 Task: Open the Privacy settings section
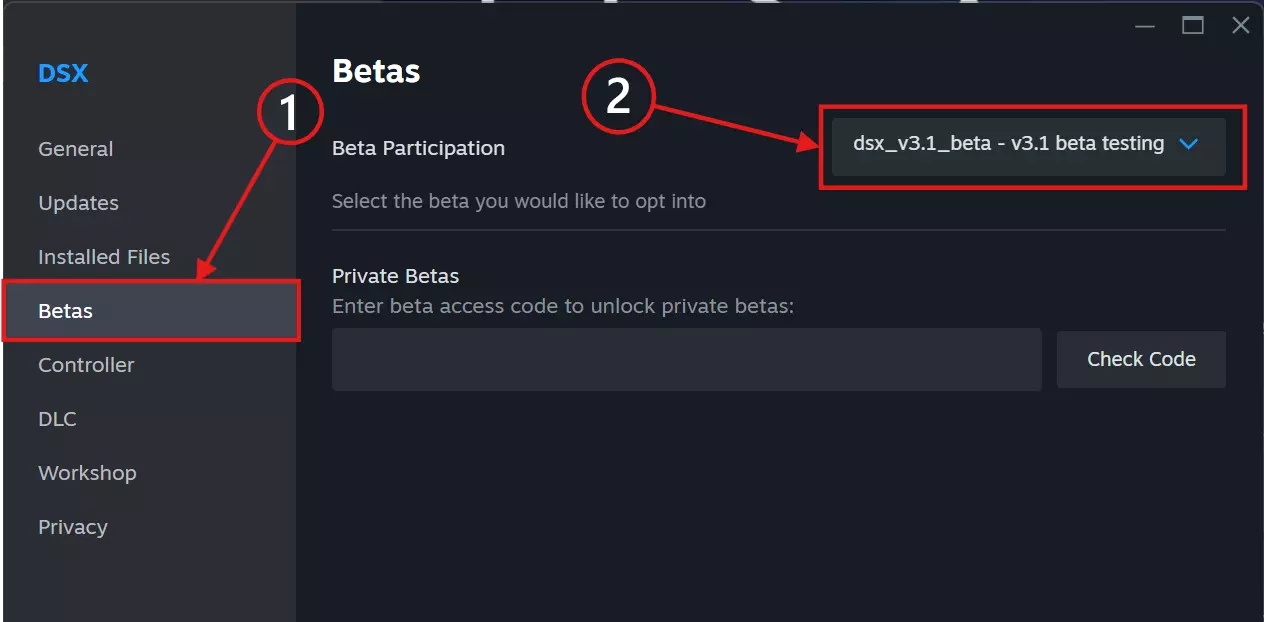[x=72, y=527]
